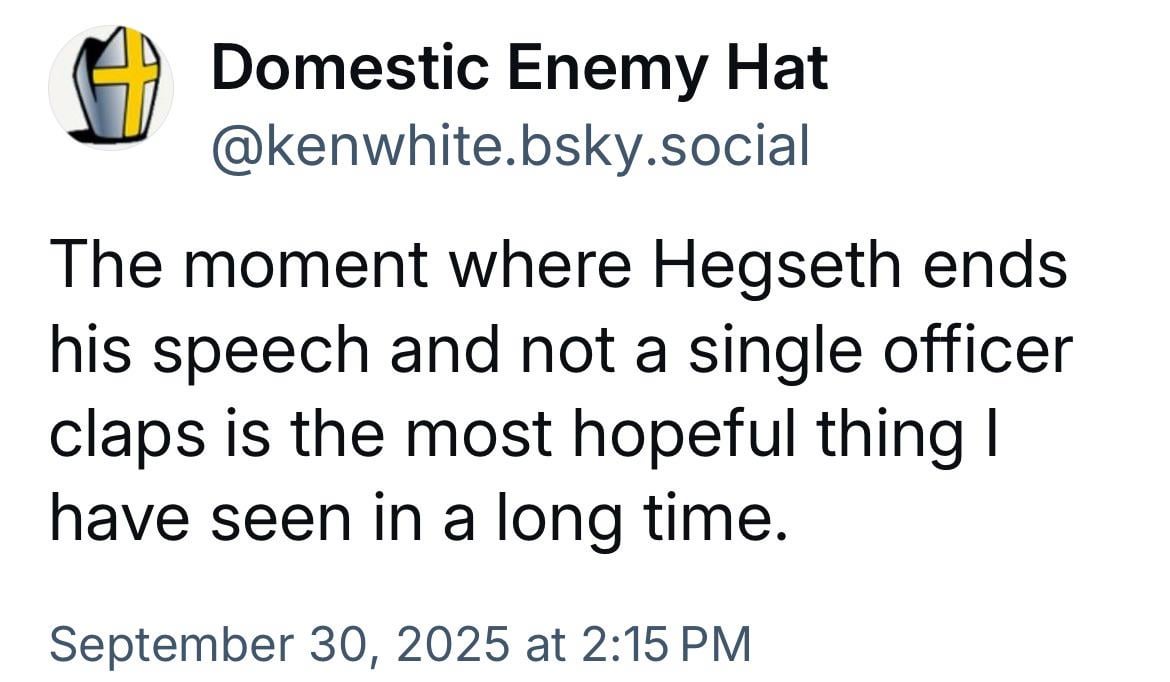1170x682 pixels.
Task: Click the word Domestic in display name
Action: point(351,68)
